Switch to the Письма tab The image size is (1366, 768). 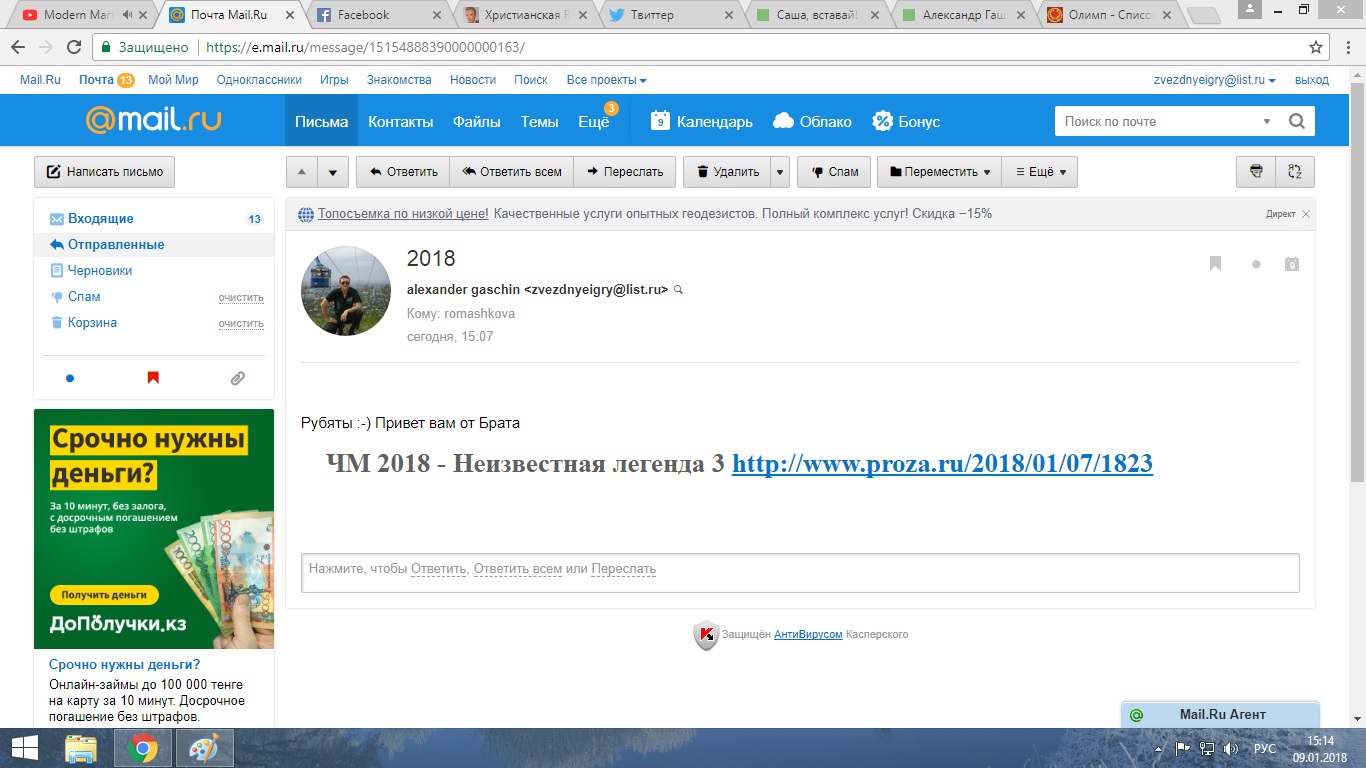pos(321,121)
